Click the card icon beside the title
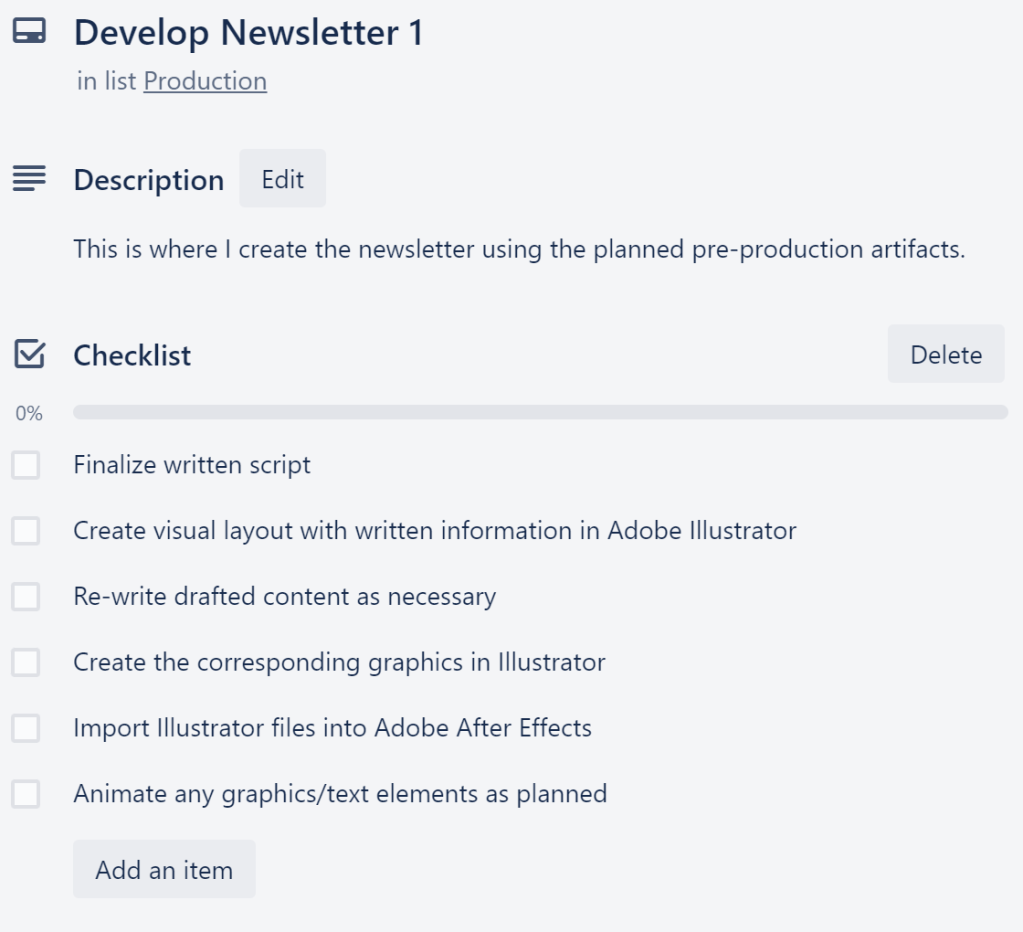The image size is (1023, 932). (28, 32)
